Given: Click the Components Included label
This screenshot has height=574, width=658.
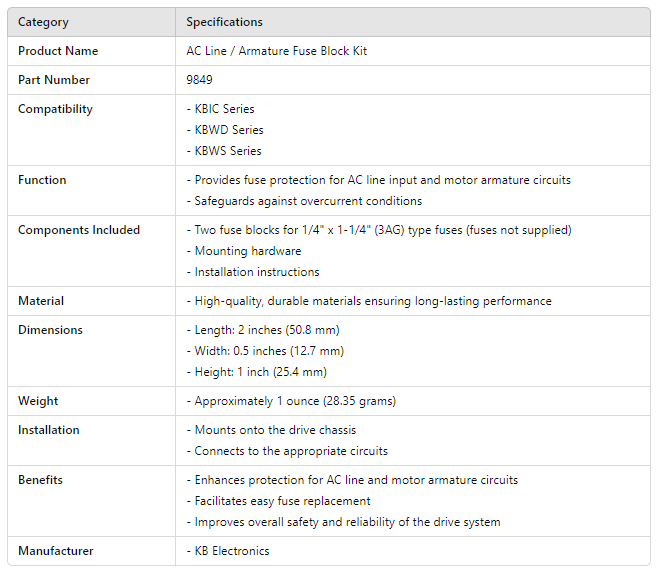Looking at the screenshot, I should 77,230.
